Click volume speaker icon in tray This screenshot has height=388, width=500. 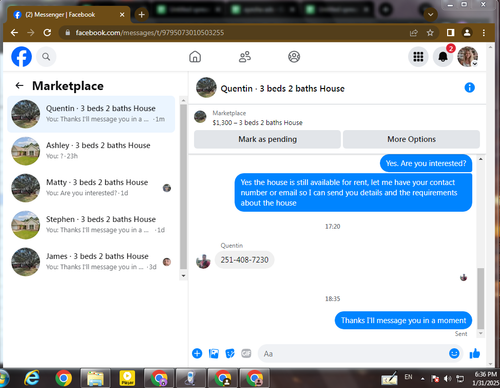tap(447, 379)
